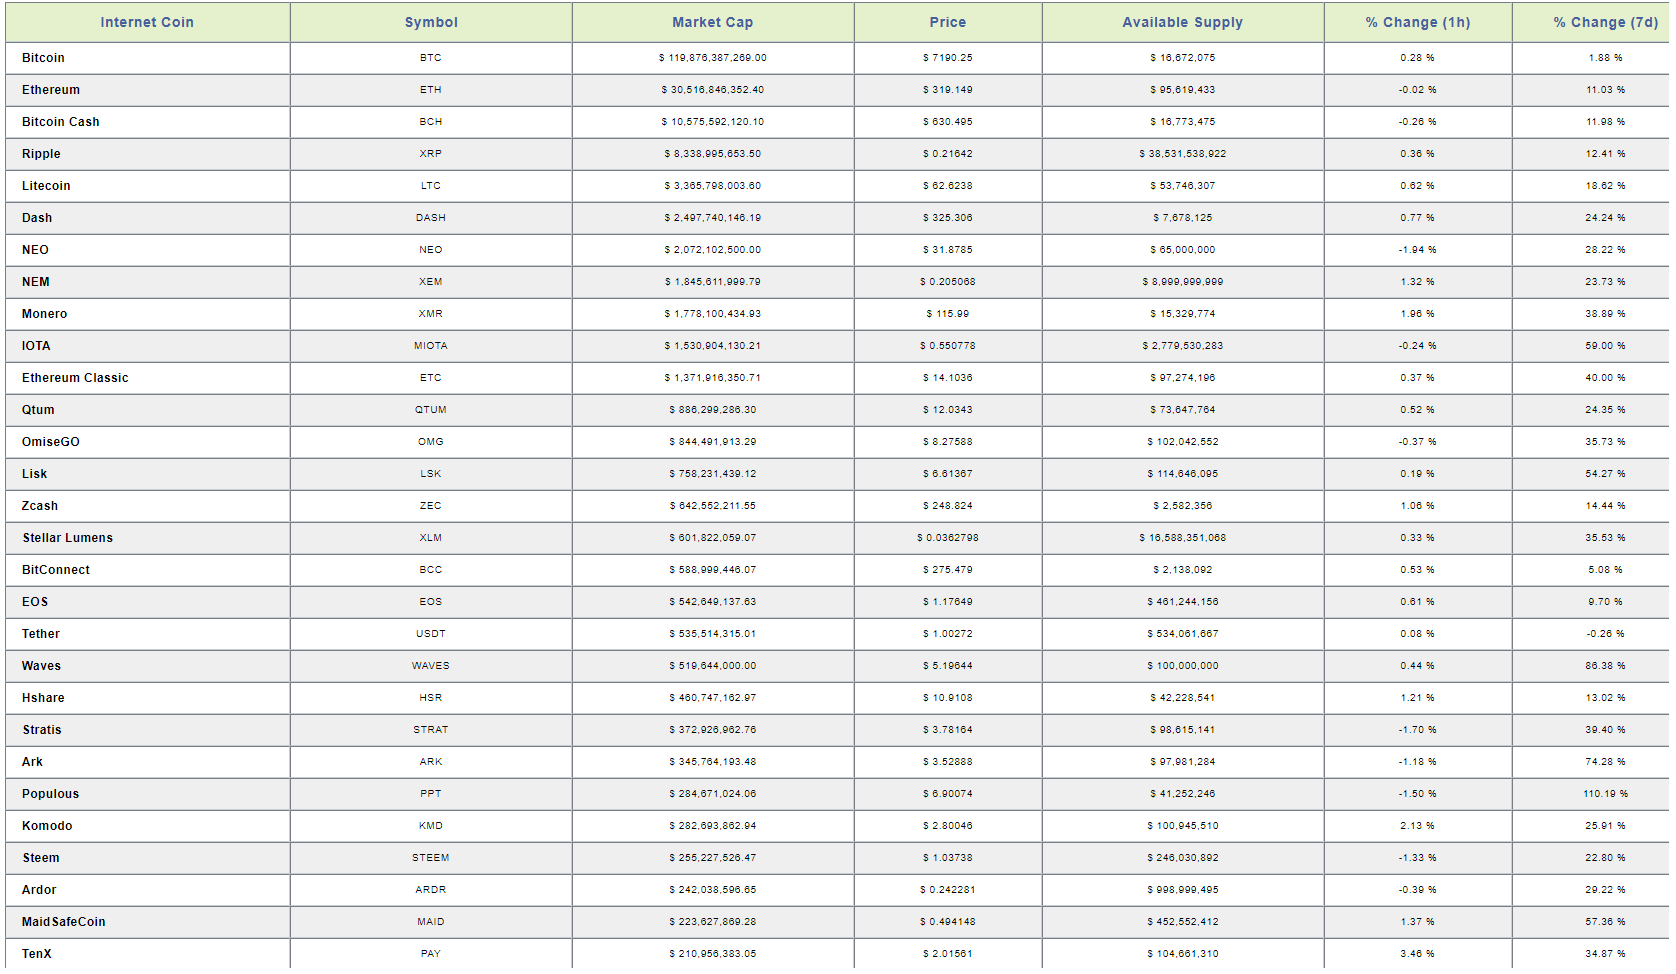Select the Stratis coin name
The height and width of the screenshot is (974, 1676).
click(42, 730)
